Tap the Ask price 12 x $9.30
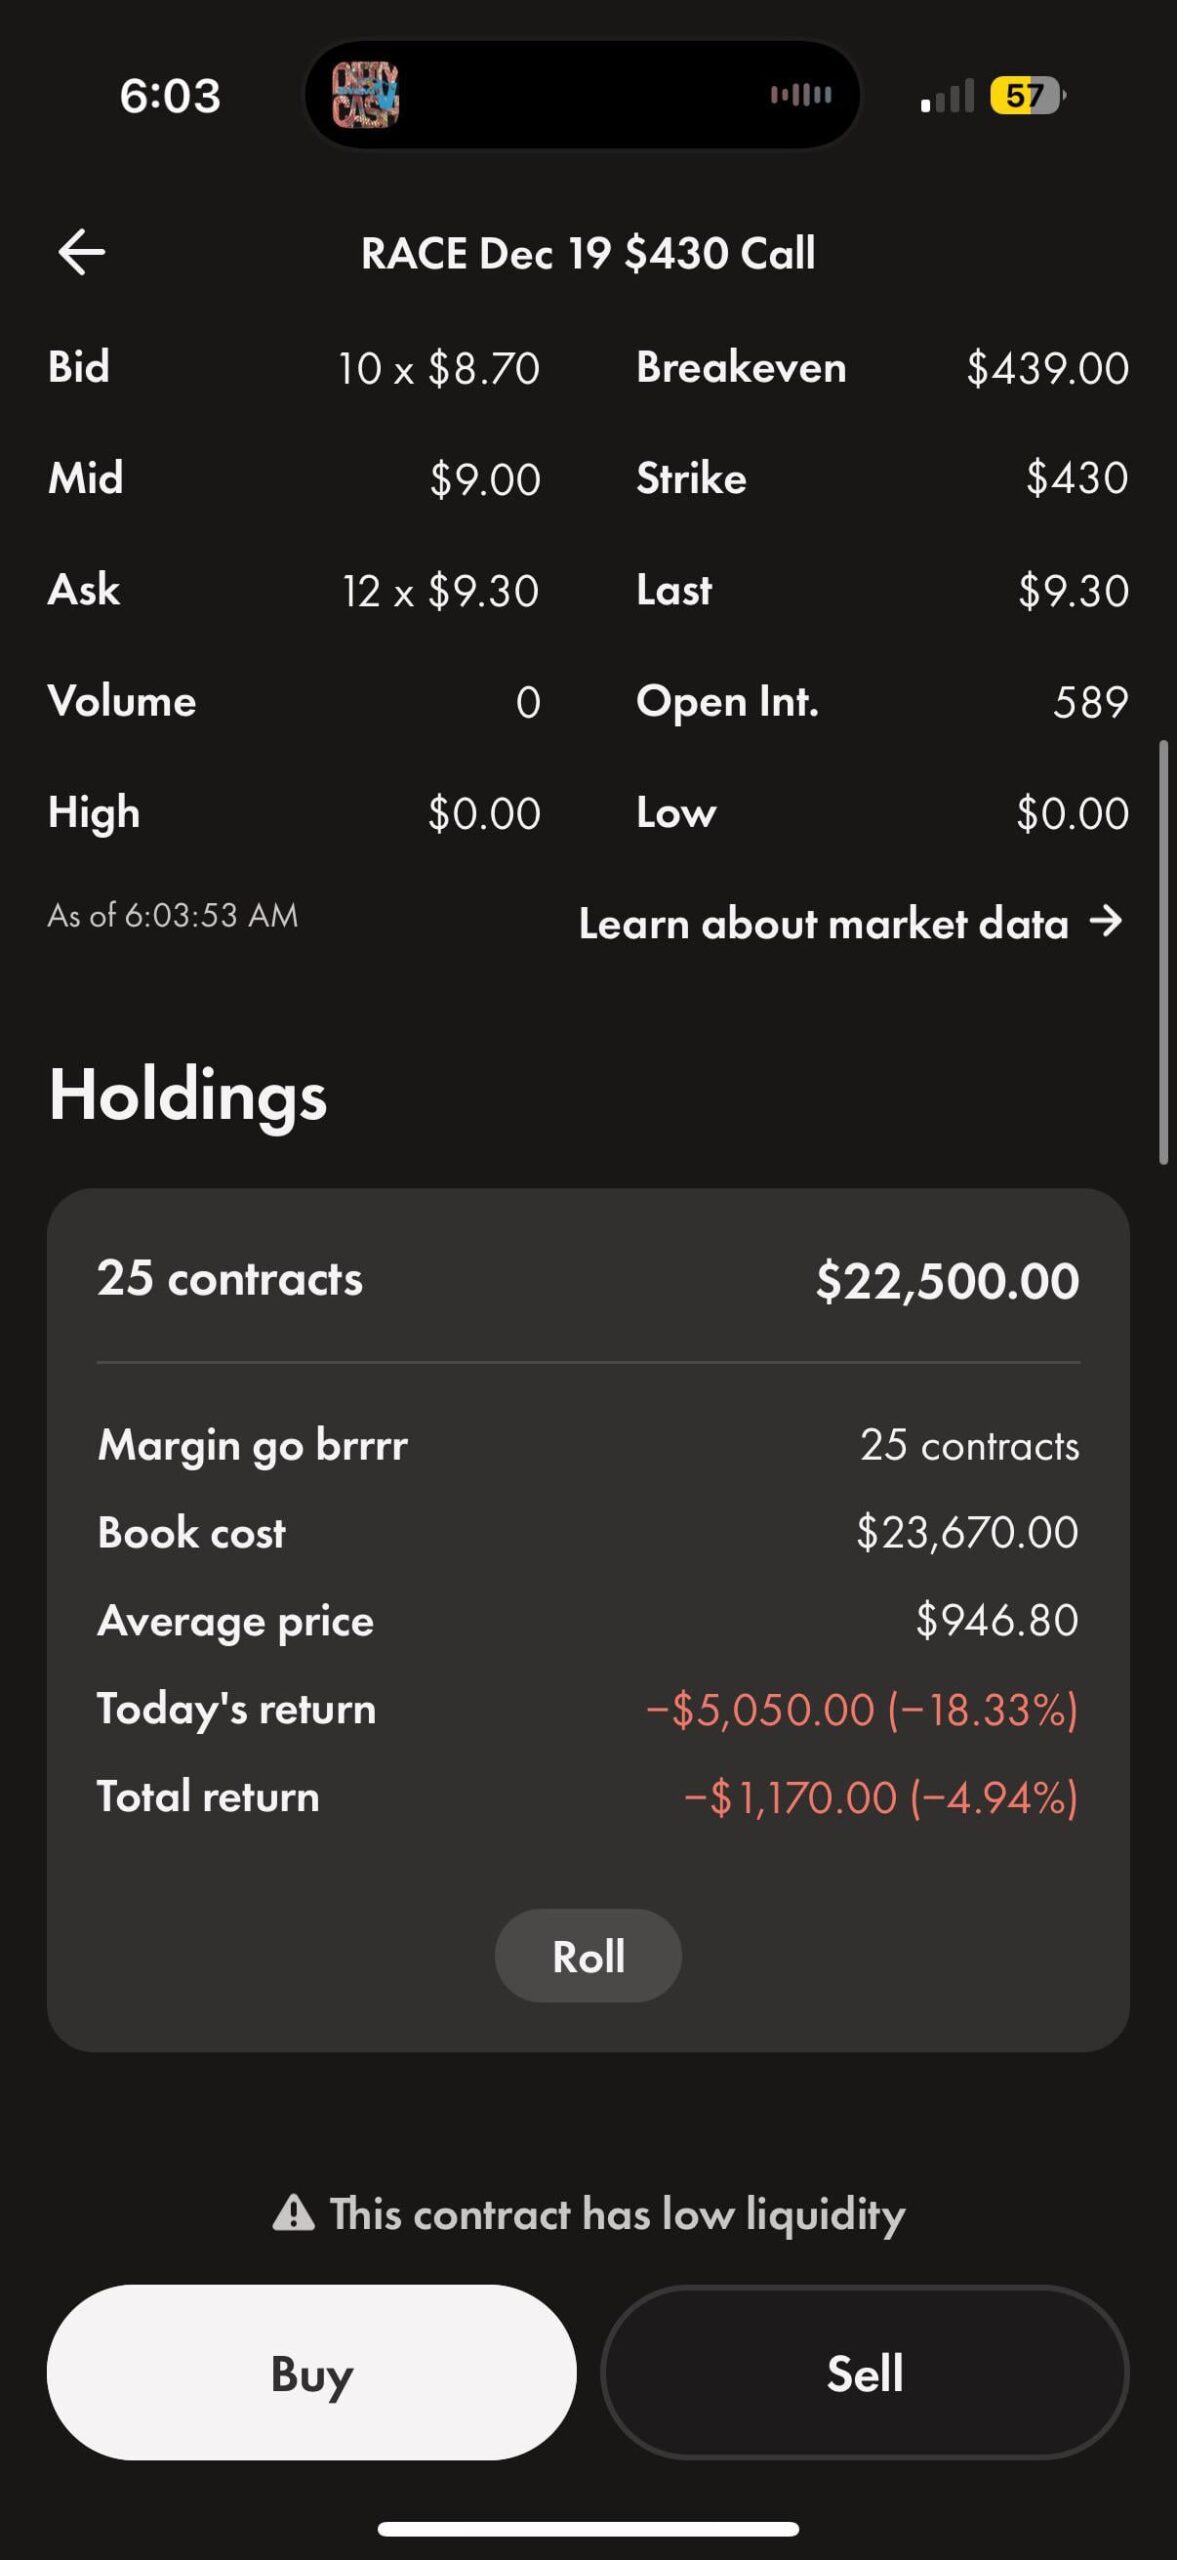 pyautogui.click(x=441, y=590)
